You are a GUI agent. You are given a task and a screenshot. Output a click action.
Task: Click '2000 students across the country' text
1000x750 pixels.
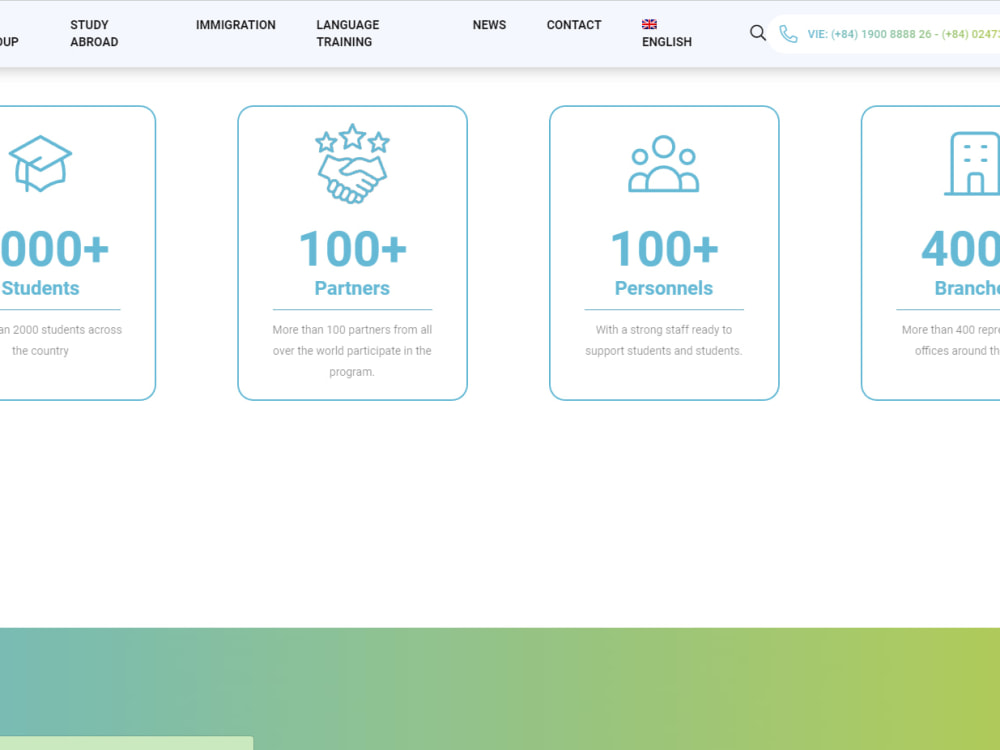pos(61,340)
